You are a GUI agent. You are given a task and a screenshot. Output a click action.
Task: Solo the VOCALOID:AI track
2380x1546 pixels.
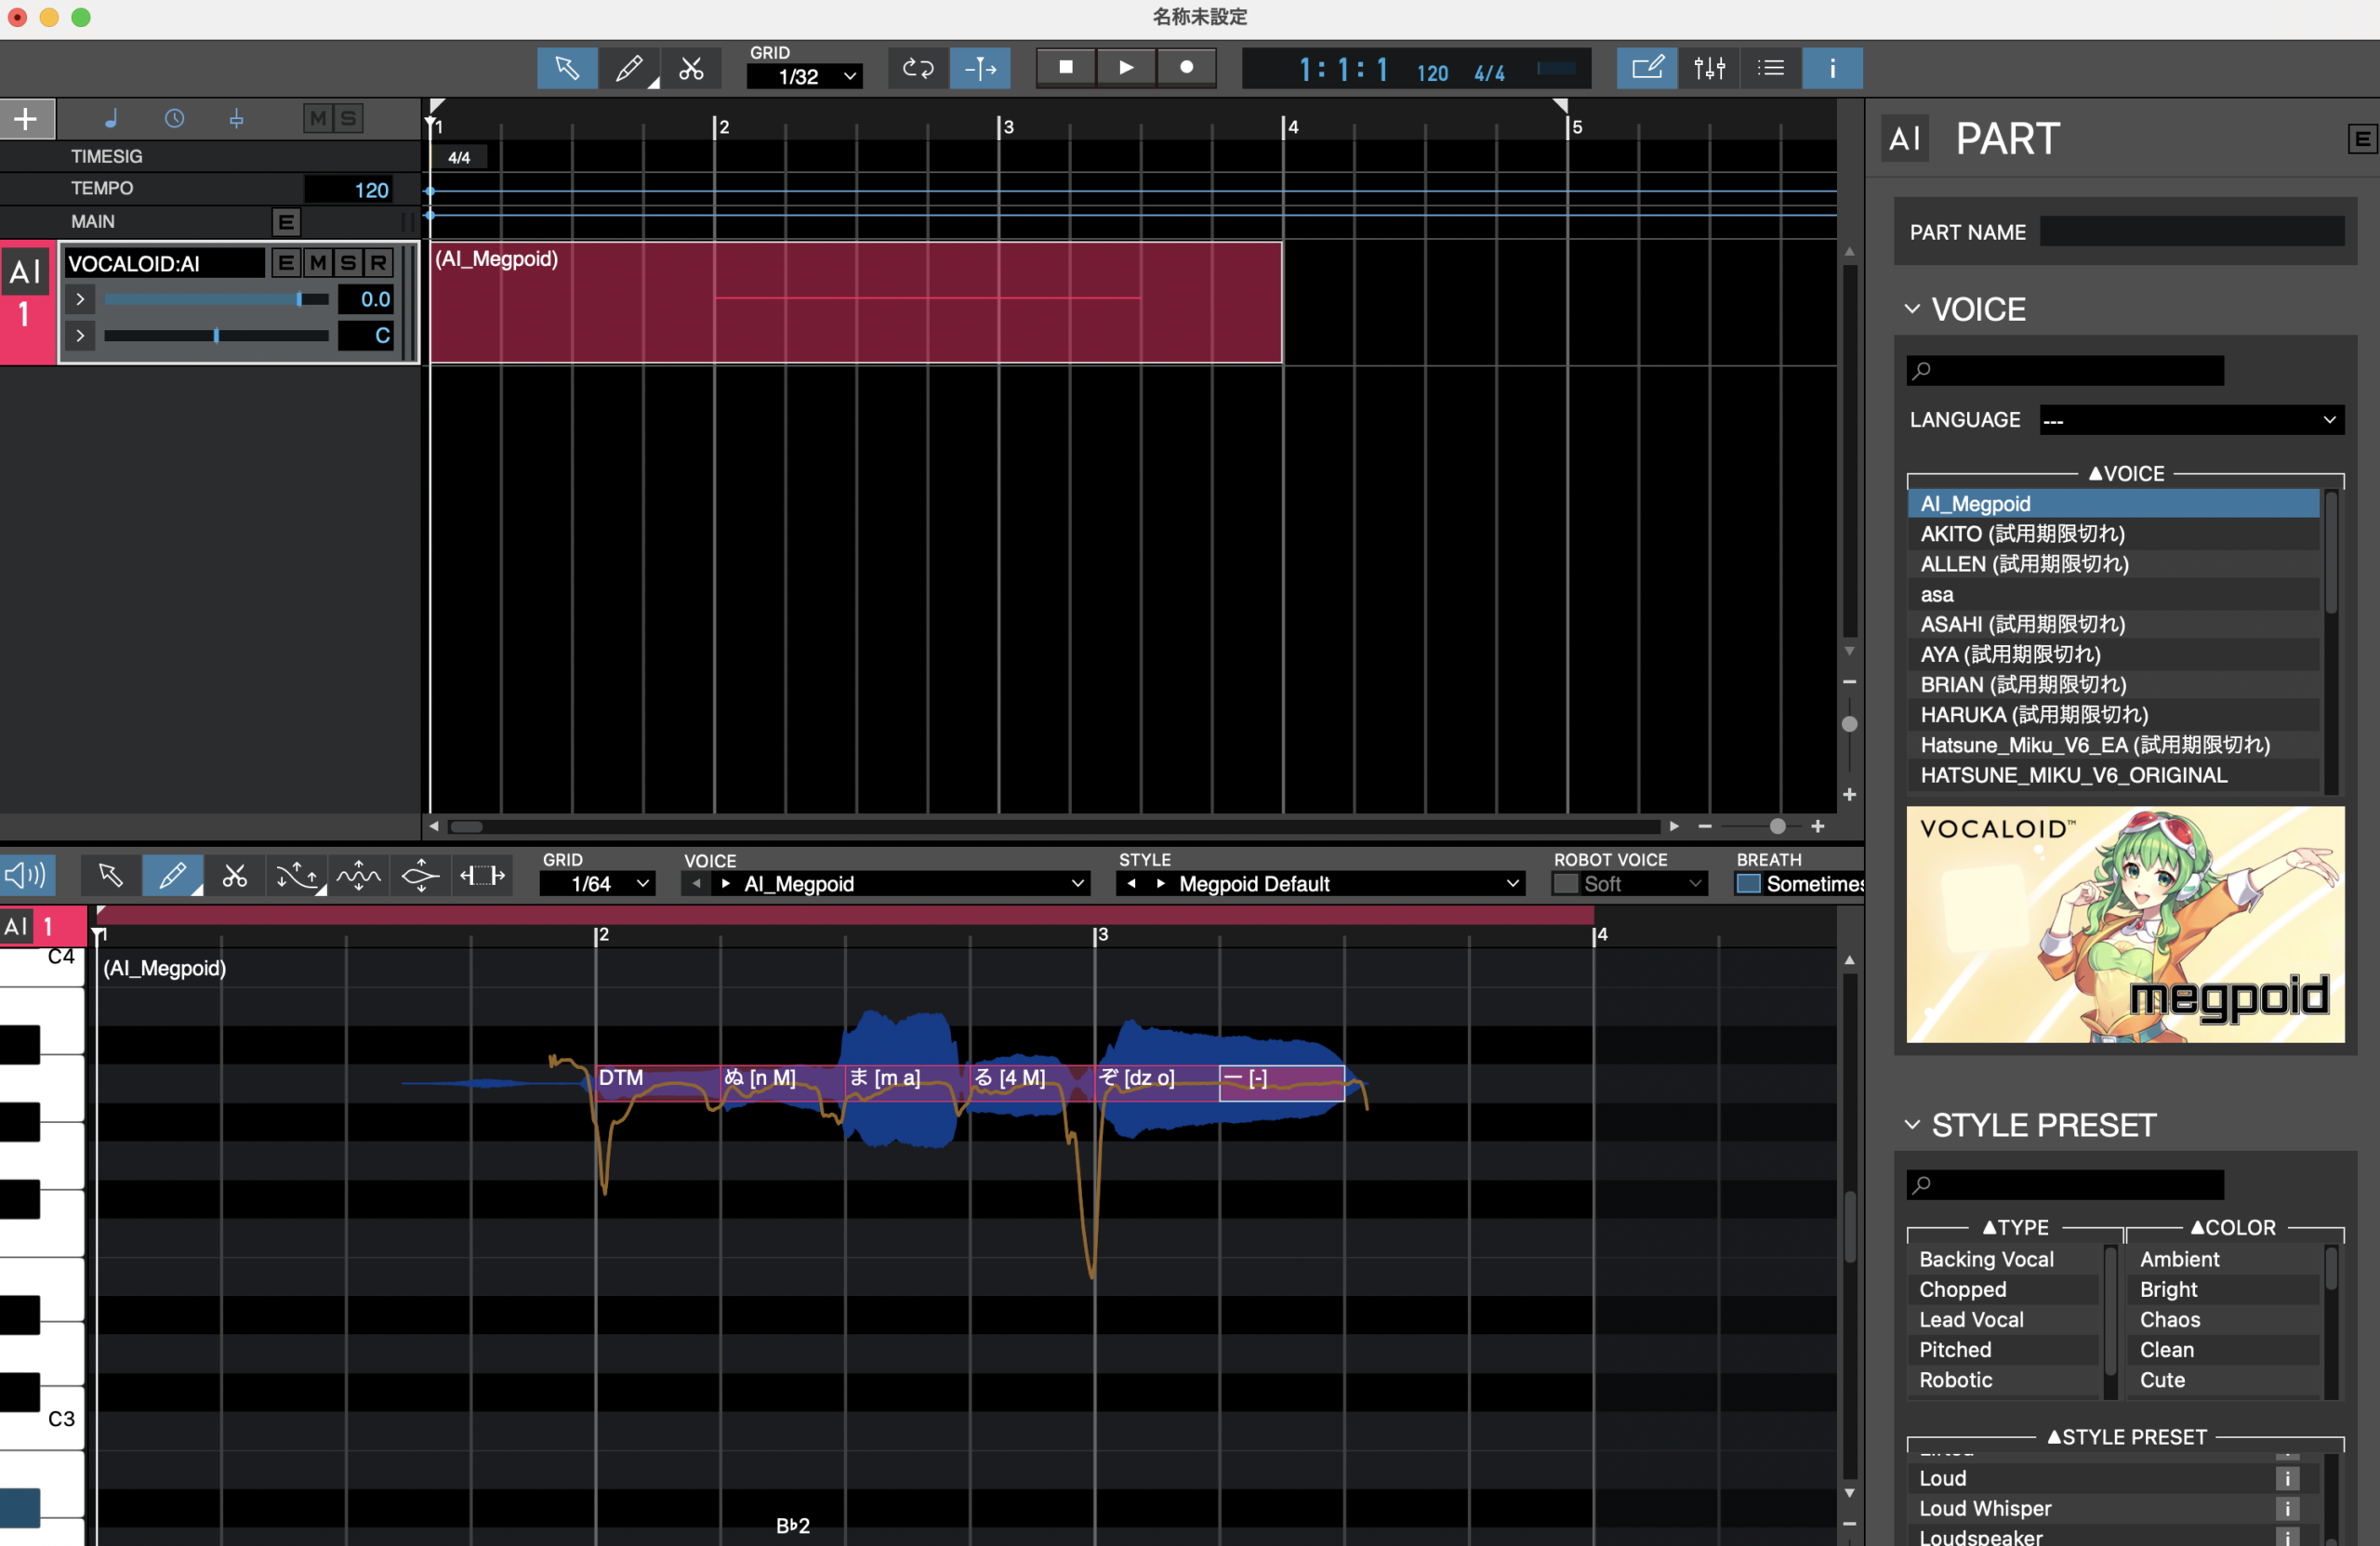(x=348, y=263)
